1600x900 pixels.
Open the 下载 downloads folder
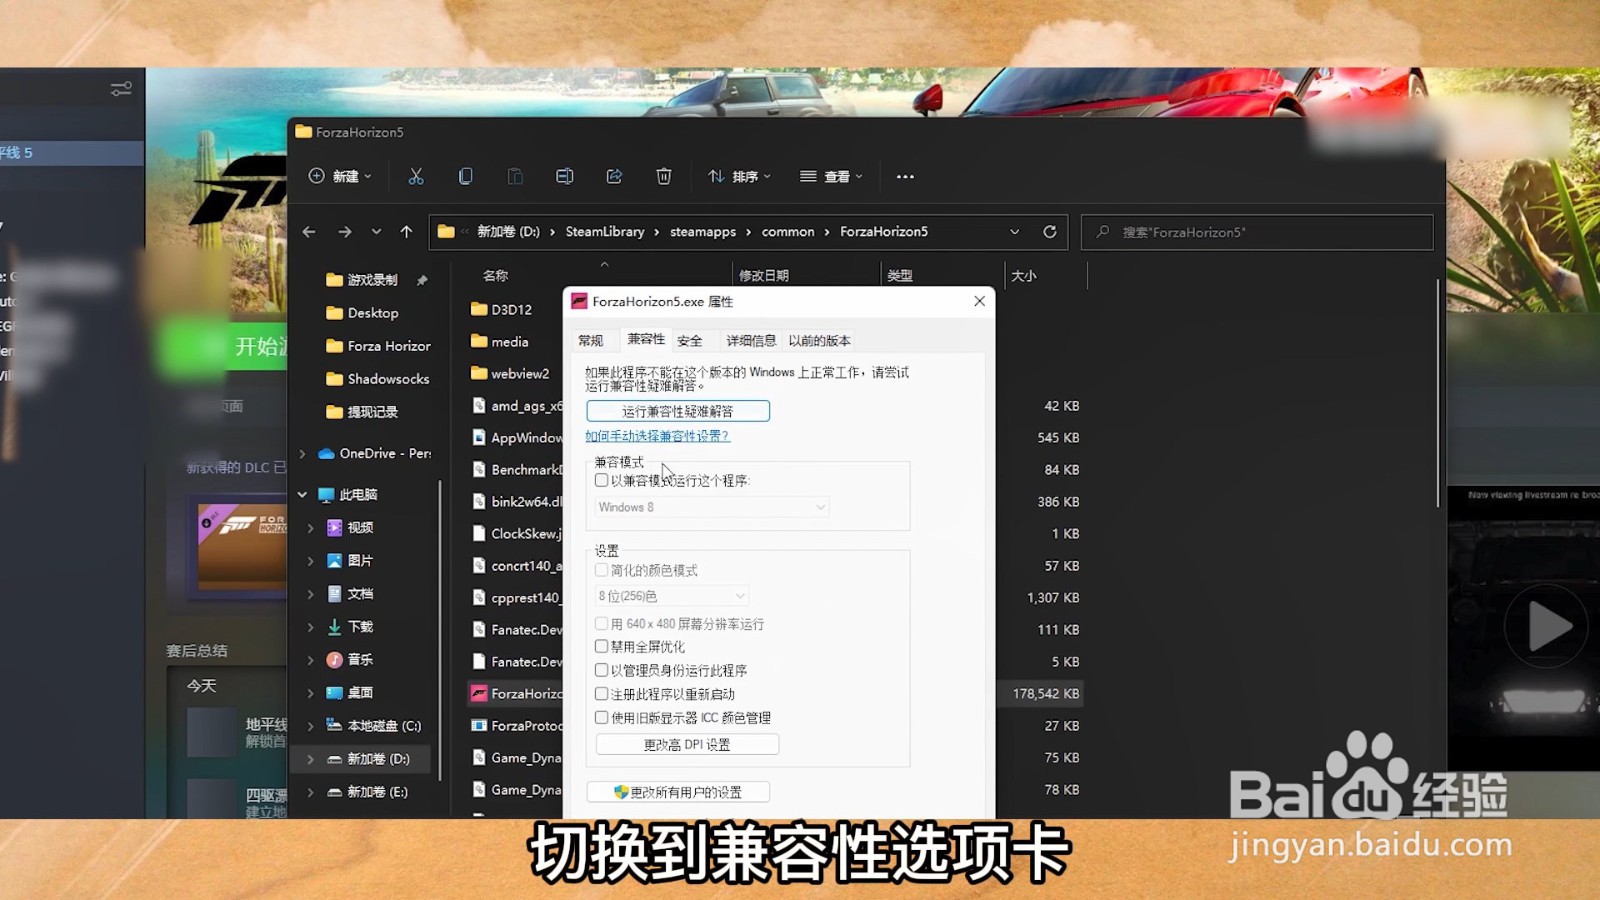tap(350, 626)
